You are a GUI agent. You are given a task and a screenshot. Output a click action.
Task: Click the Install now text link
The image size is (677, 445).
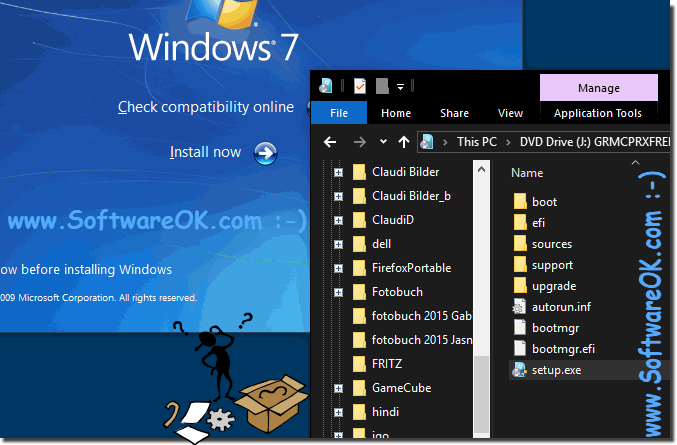point(205,152)
